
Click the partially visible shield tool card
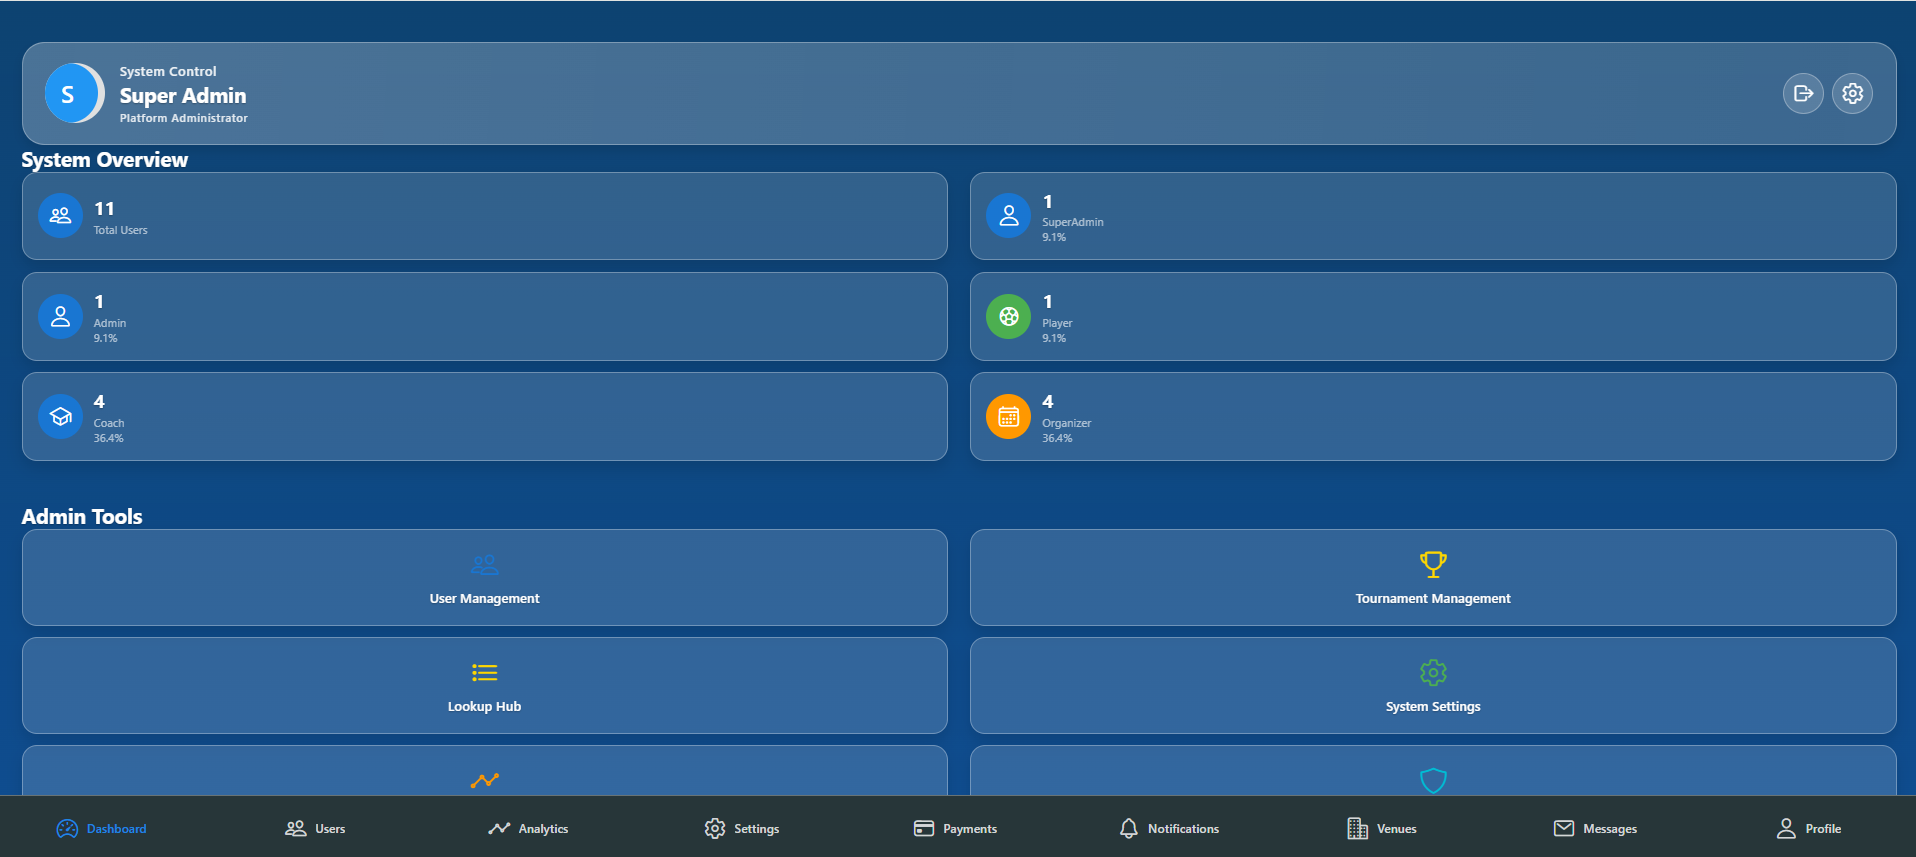click(1432, 774)
